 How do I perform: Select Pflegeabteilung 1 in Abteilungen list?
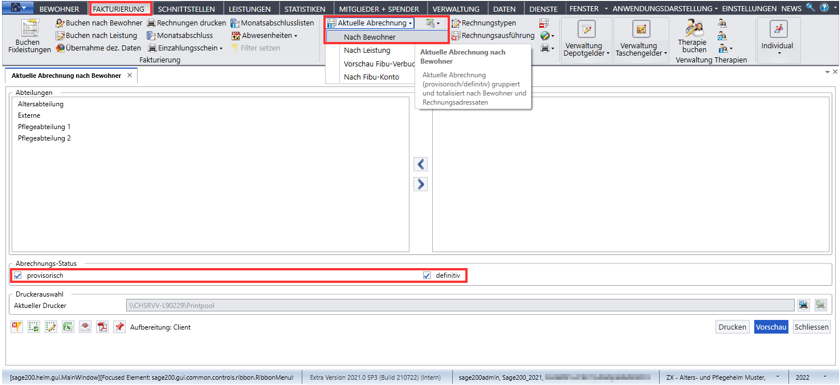[44, 127]
